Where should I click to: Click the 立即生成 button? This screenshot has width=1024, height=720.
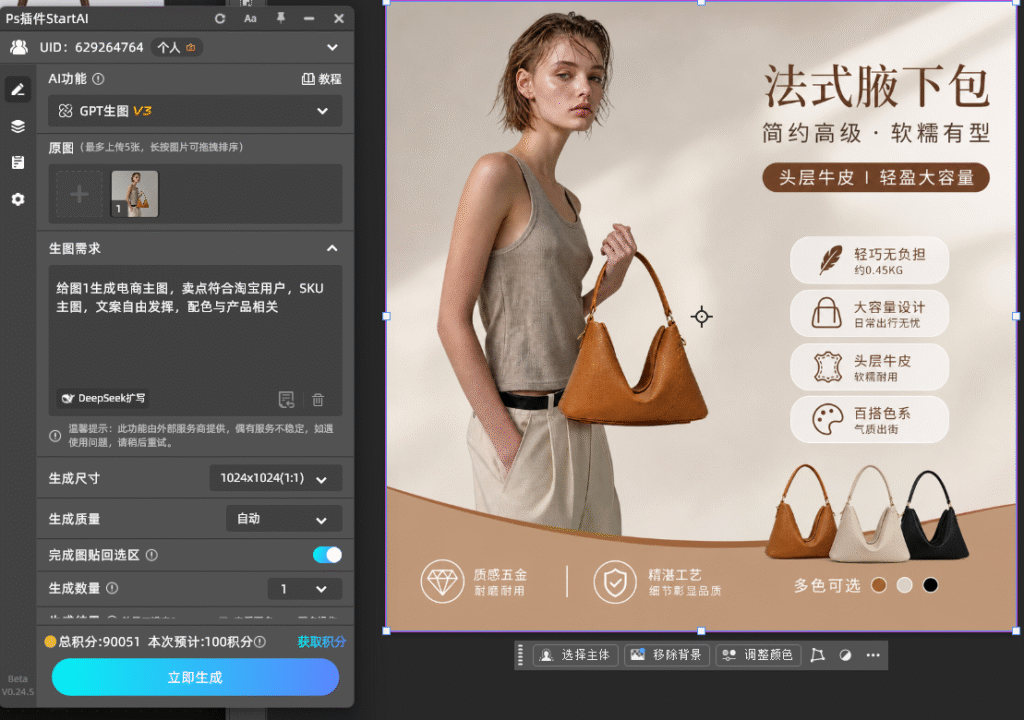pyautogui.click(x=195, y=678)
